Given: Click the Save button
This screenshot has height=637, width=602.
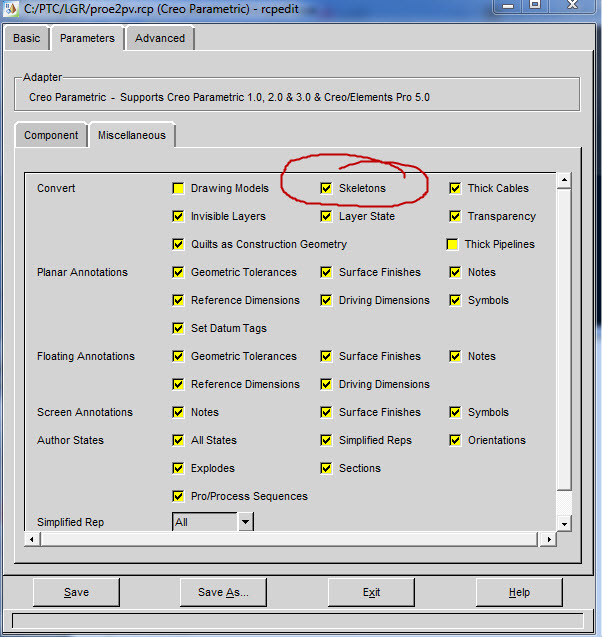Looking at the screenshot, I should pos(76,592).
